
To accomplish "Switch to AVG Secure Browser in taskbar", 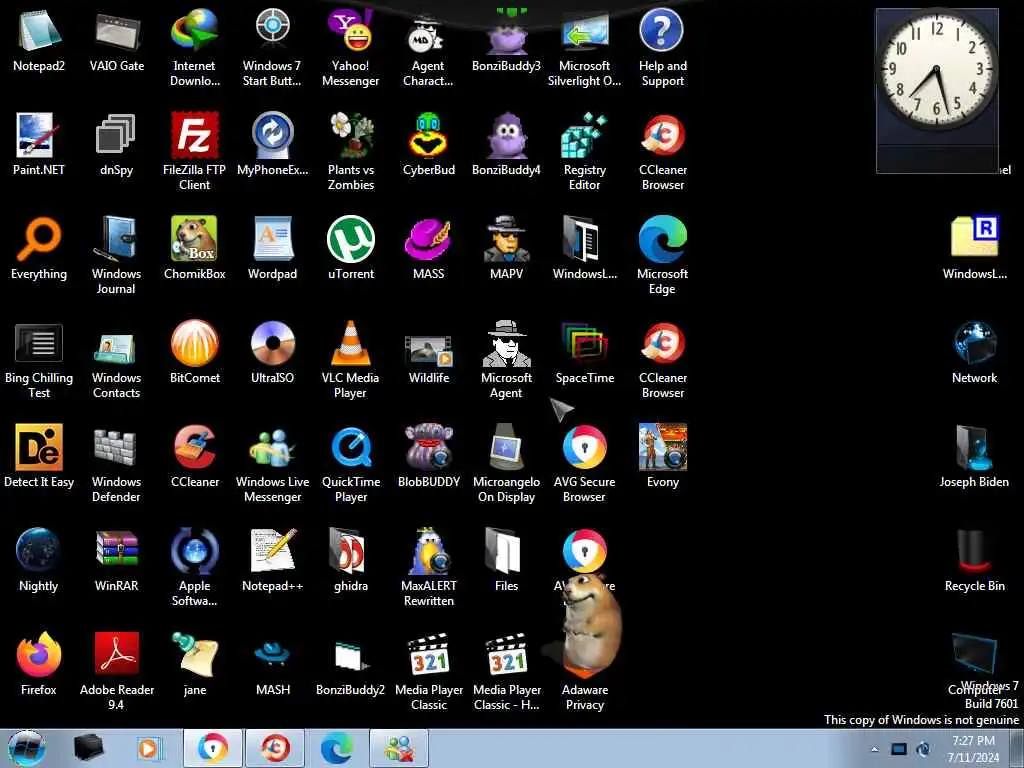I will 212,748.
